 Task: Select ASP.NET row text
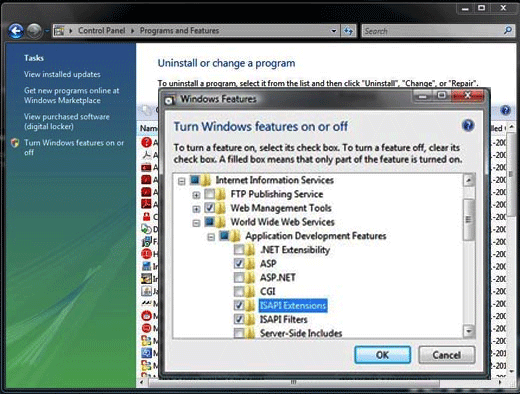coord(278,278)
